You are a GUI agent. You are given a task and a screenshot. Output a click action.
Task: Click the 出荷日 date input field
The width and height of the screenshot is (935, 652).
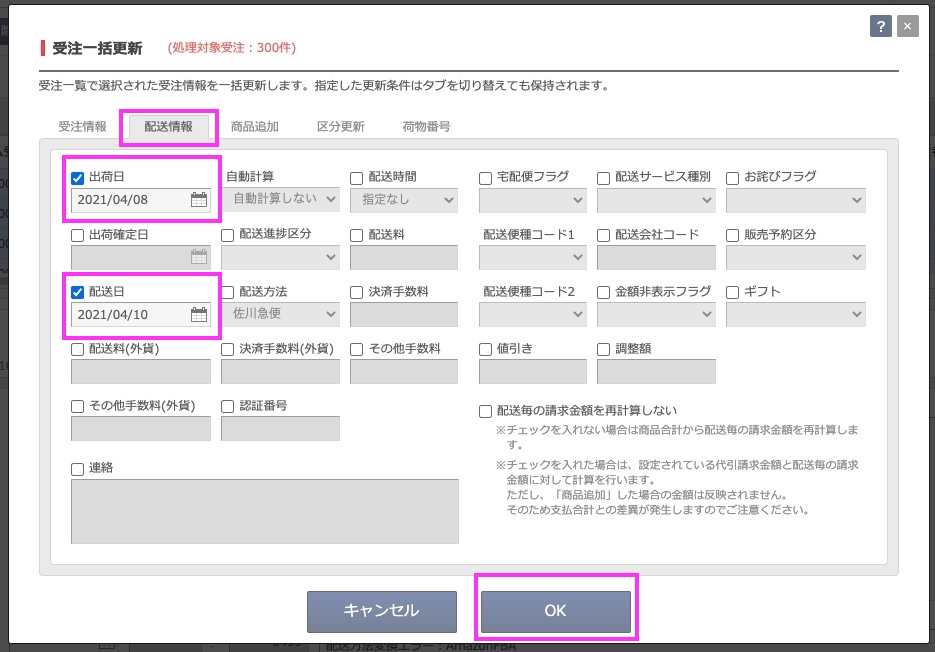point(128,200)
